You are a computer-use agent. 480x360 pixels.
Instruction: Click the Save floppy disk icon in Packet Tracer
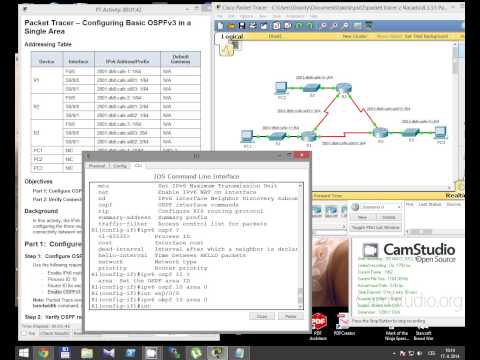click(x=242, y=26)
